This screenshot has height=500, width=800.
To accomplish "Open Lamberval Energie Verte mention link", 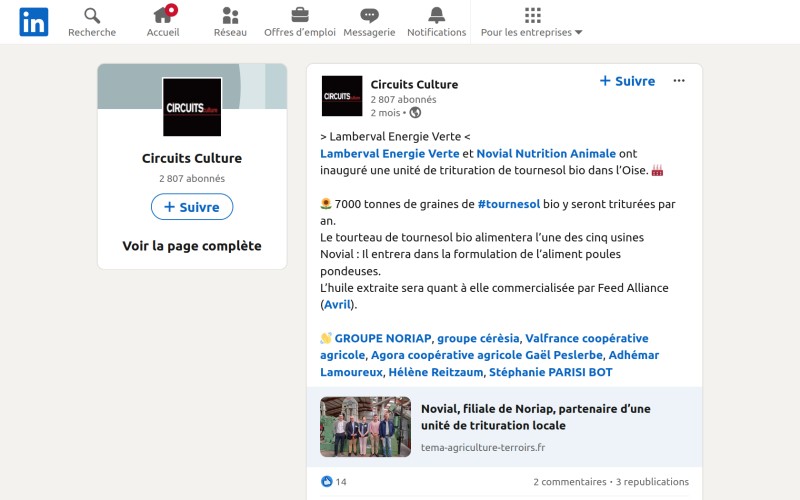I will pos(390,154).
